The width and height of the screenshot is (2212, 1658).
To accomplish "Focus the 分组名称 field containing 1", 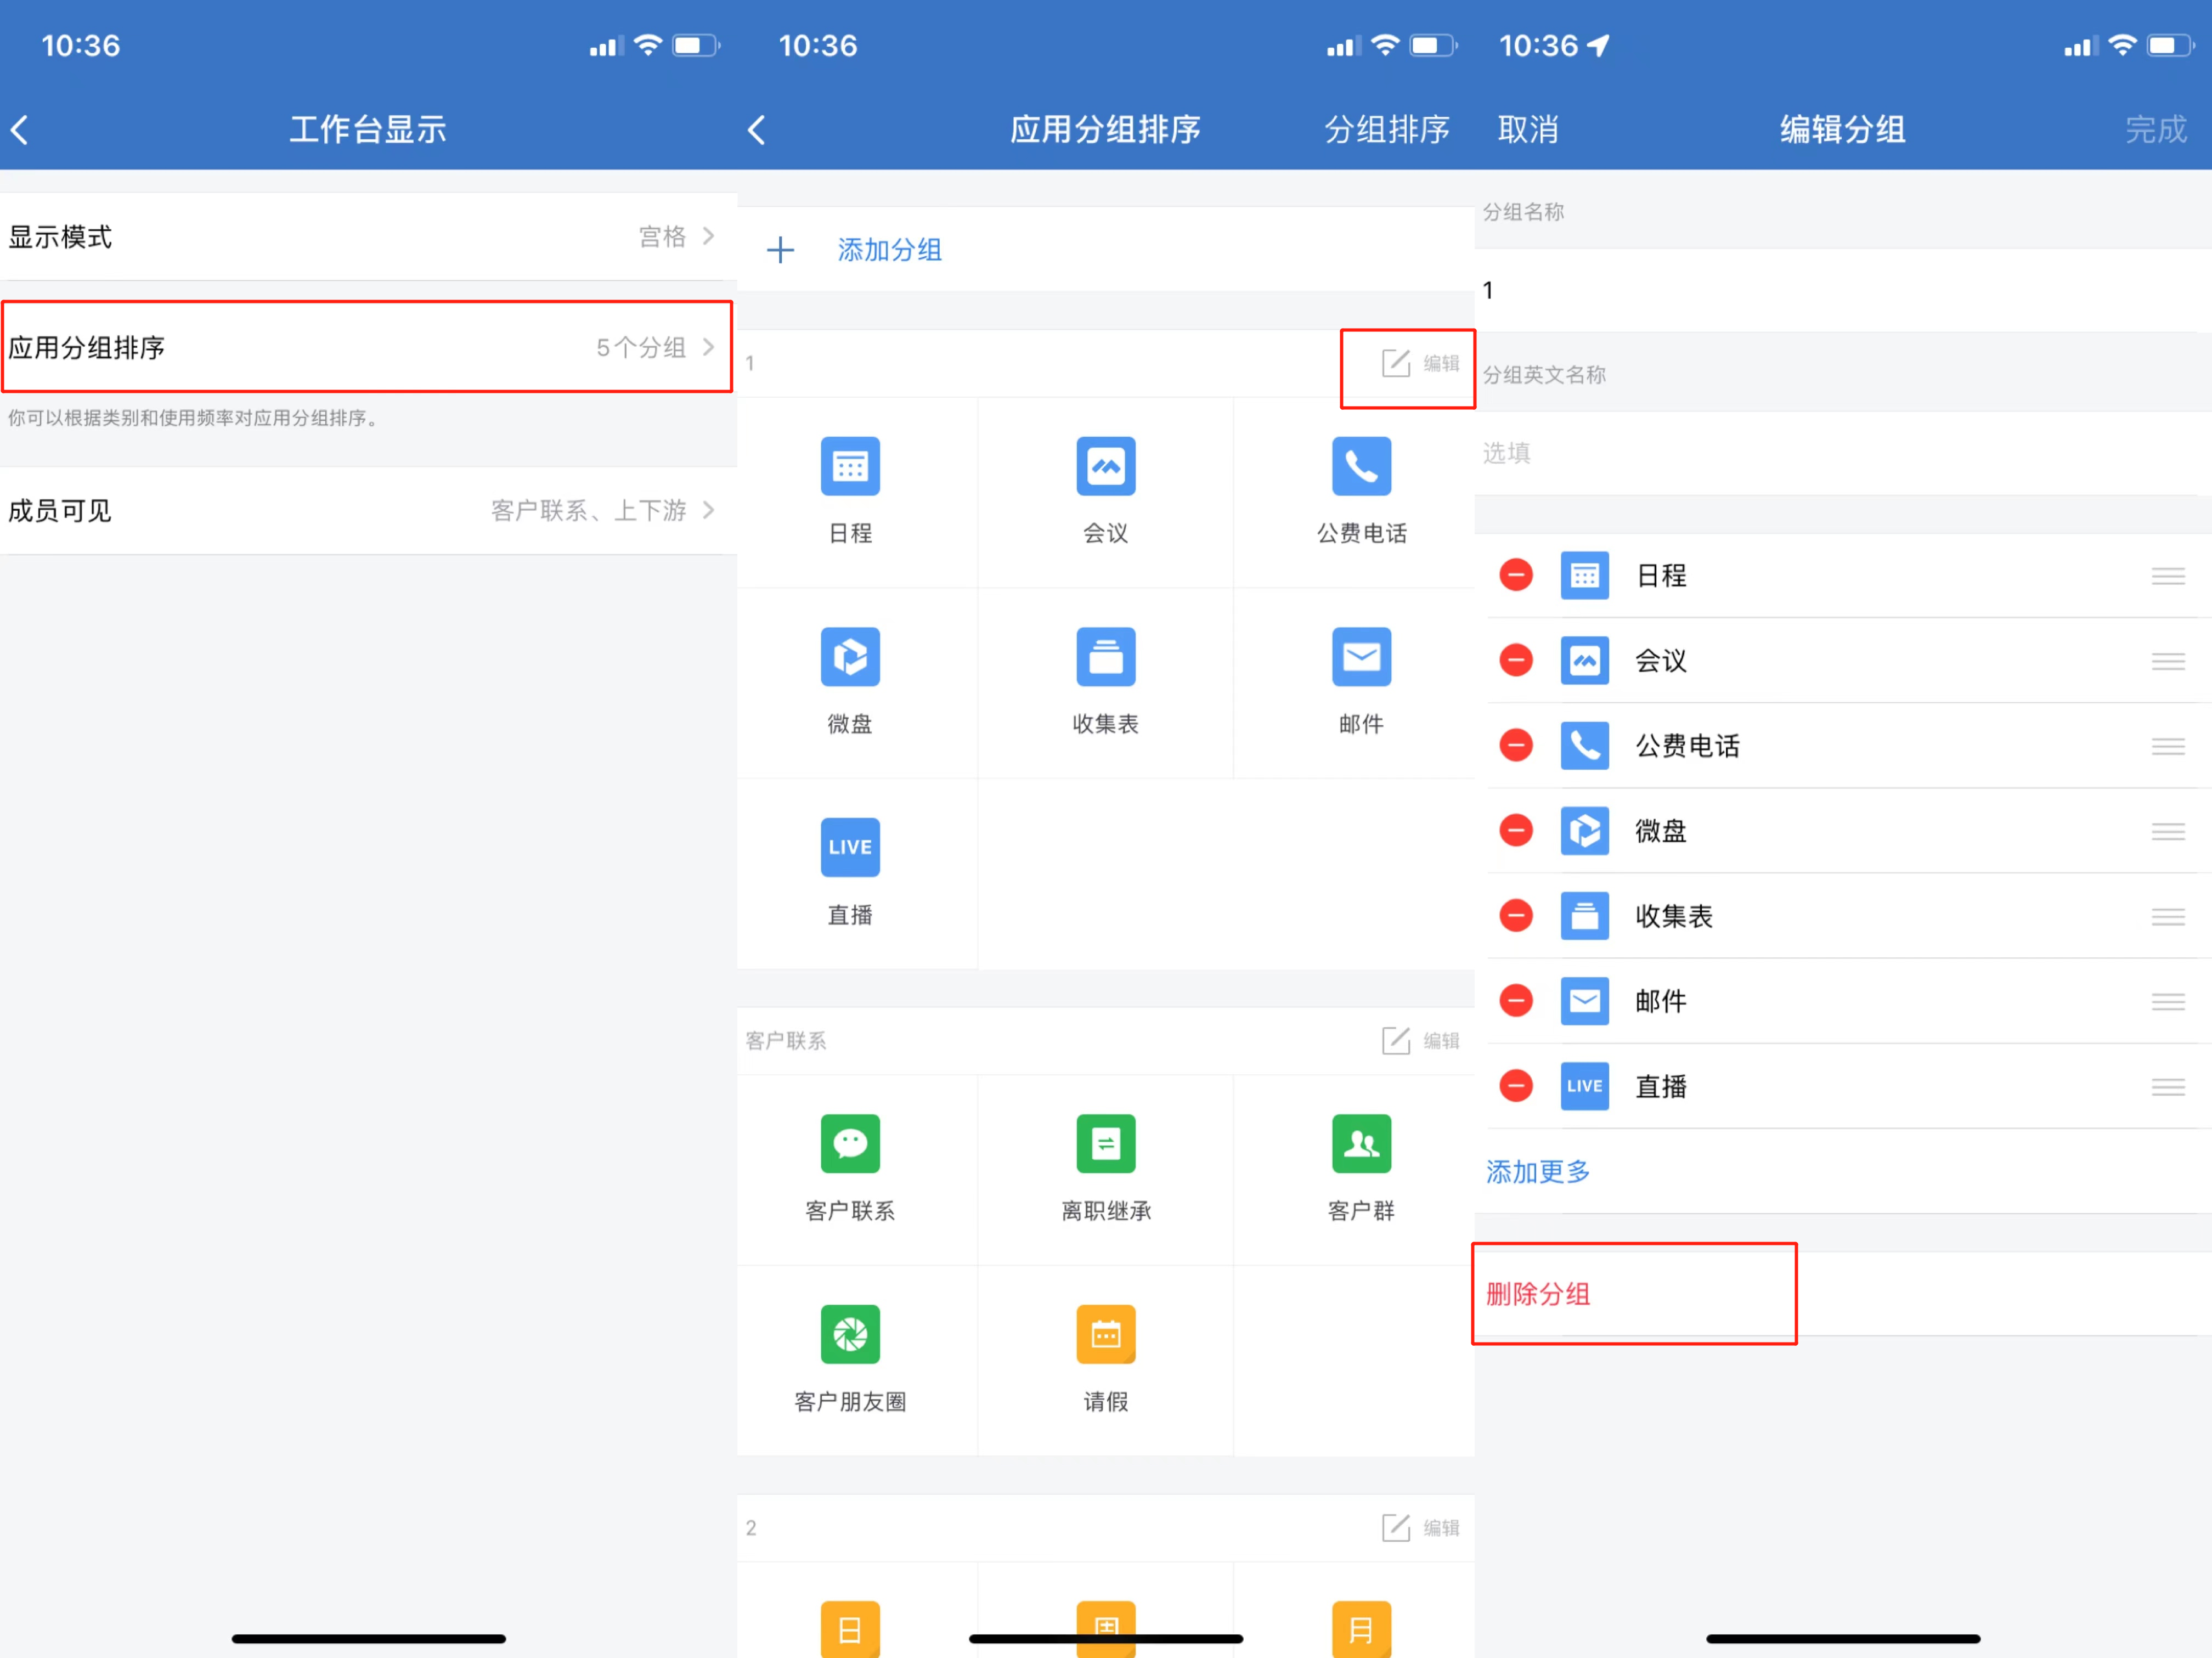I will click(1843, 290).
